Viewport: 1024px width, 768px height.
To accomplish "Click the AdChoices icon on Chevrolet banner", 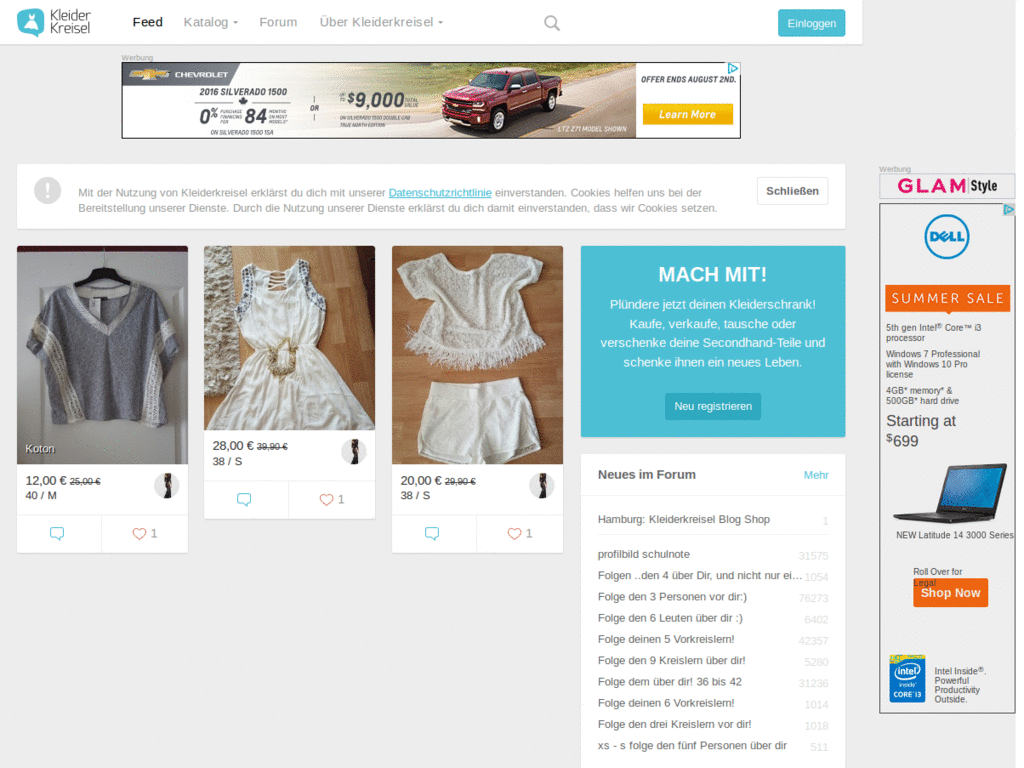I will [x=732, y=69].
